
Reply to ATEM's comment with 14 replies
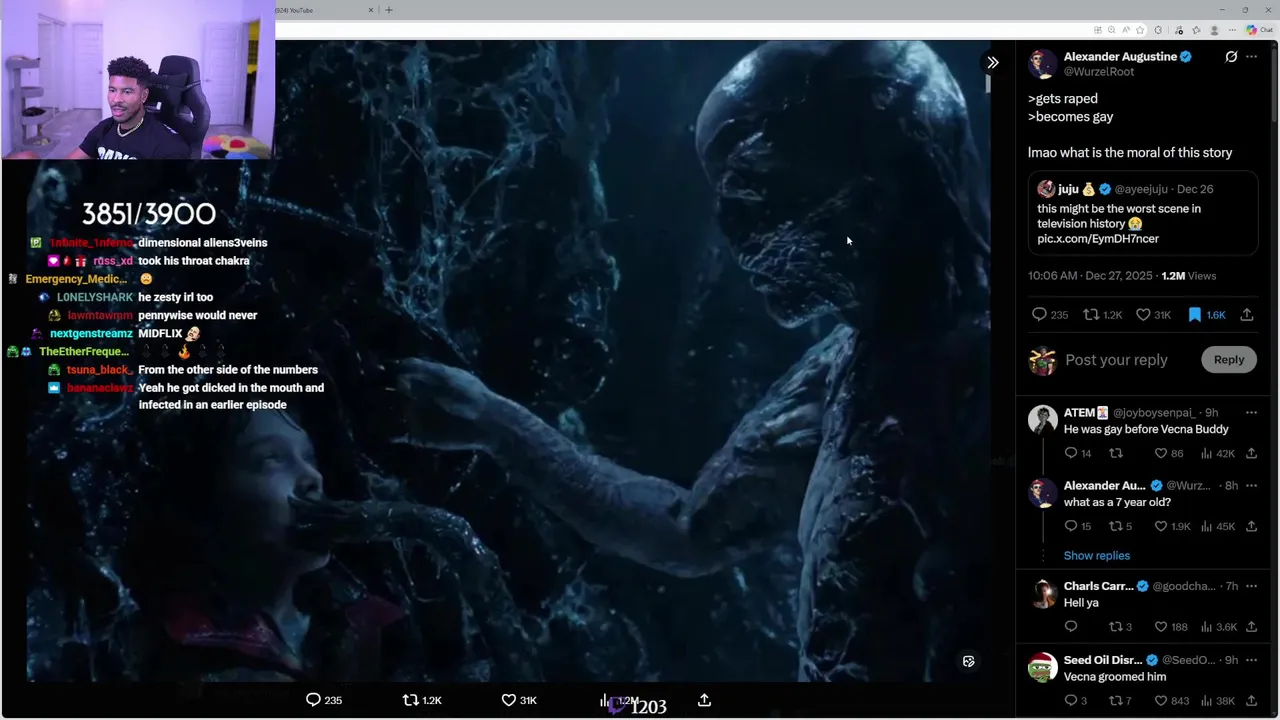click(1078, 453)
